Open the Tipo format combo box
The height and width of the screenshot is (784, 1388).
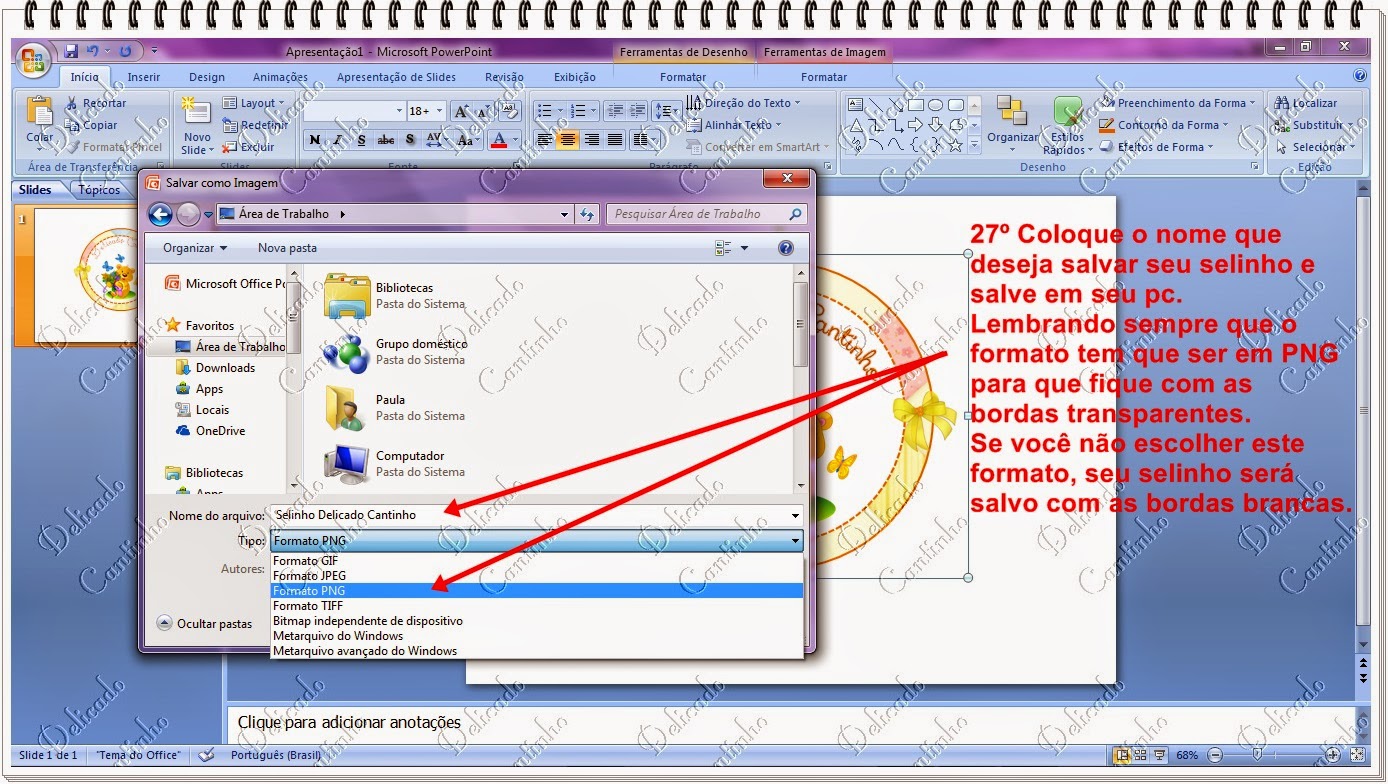(x=537, y=541)
